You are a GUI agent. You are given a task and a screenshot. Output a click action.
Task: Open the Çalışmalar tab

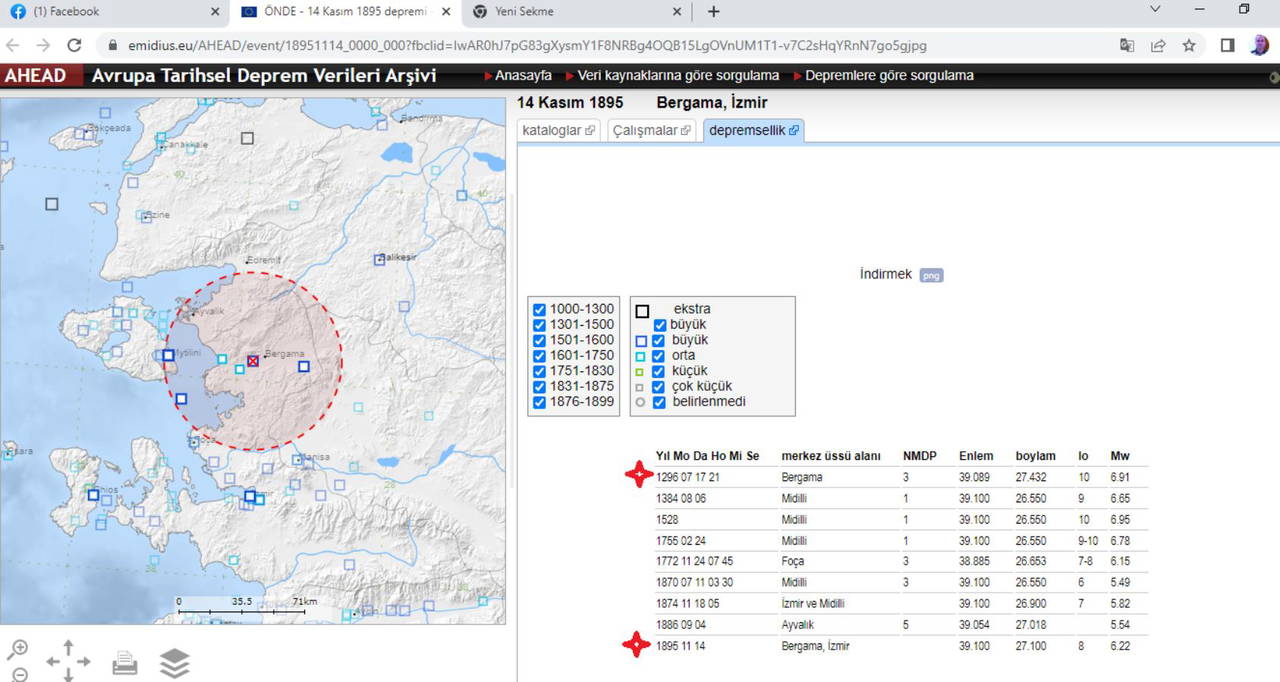tap(651, 130)
